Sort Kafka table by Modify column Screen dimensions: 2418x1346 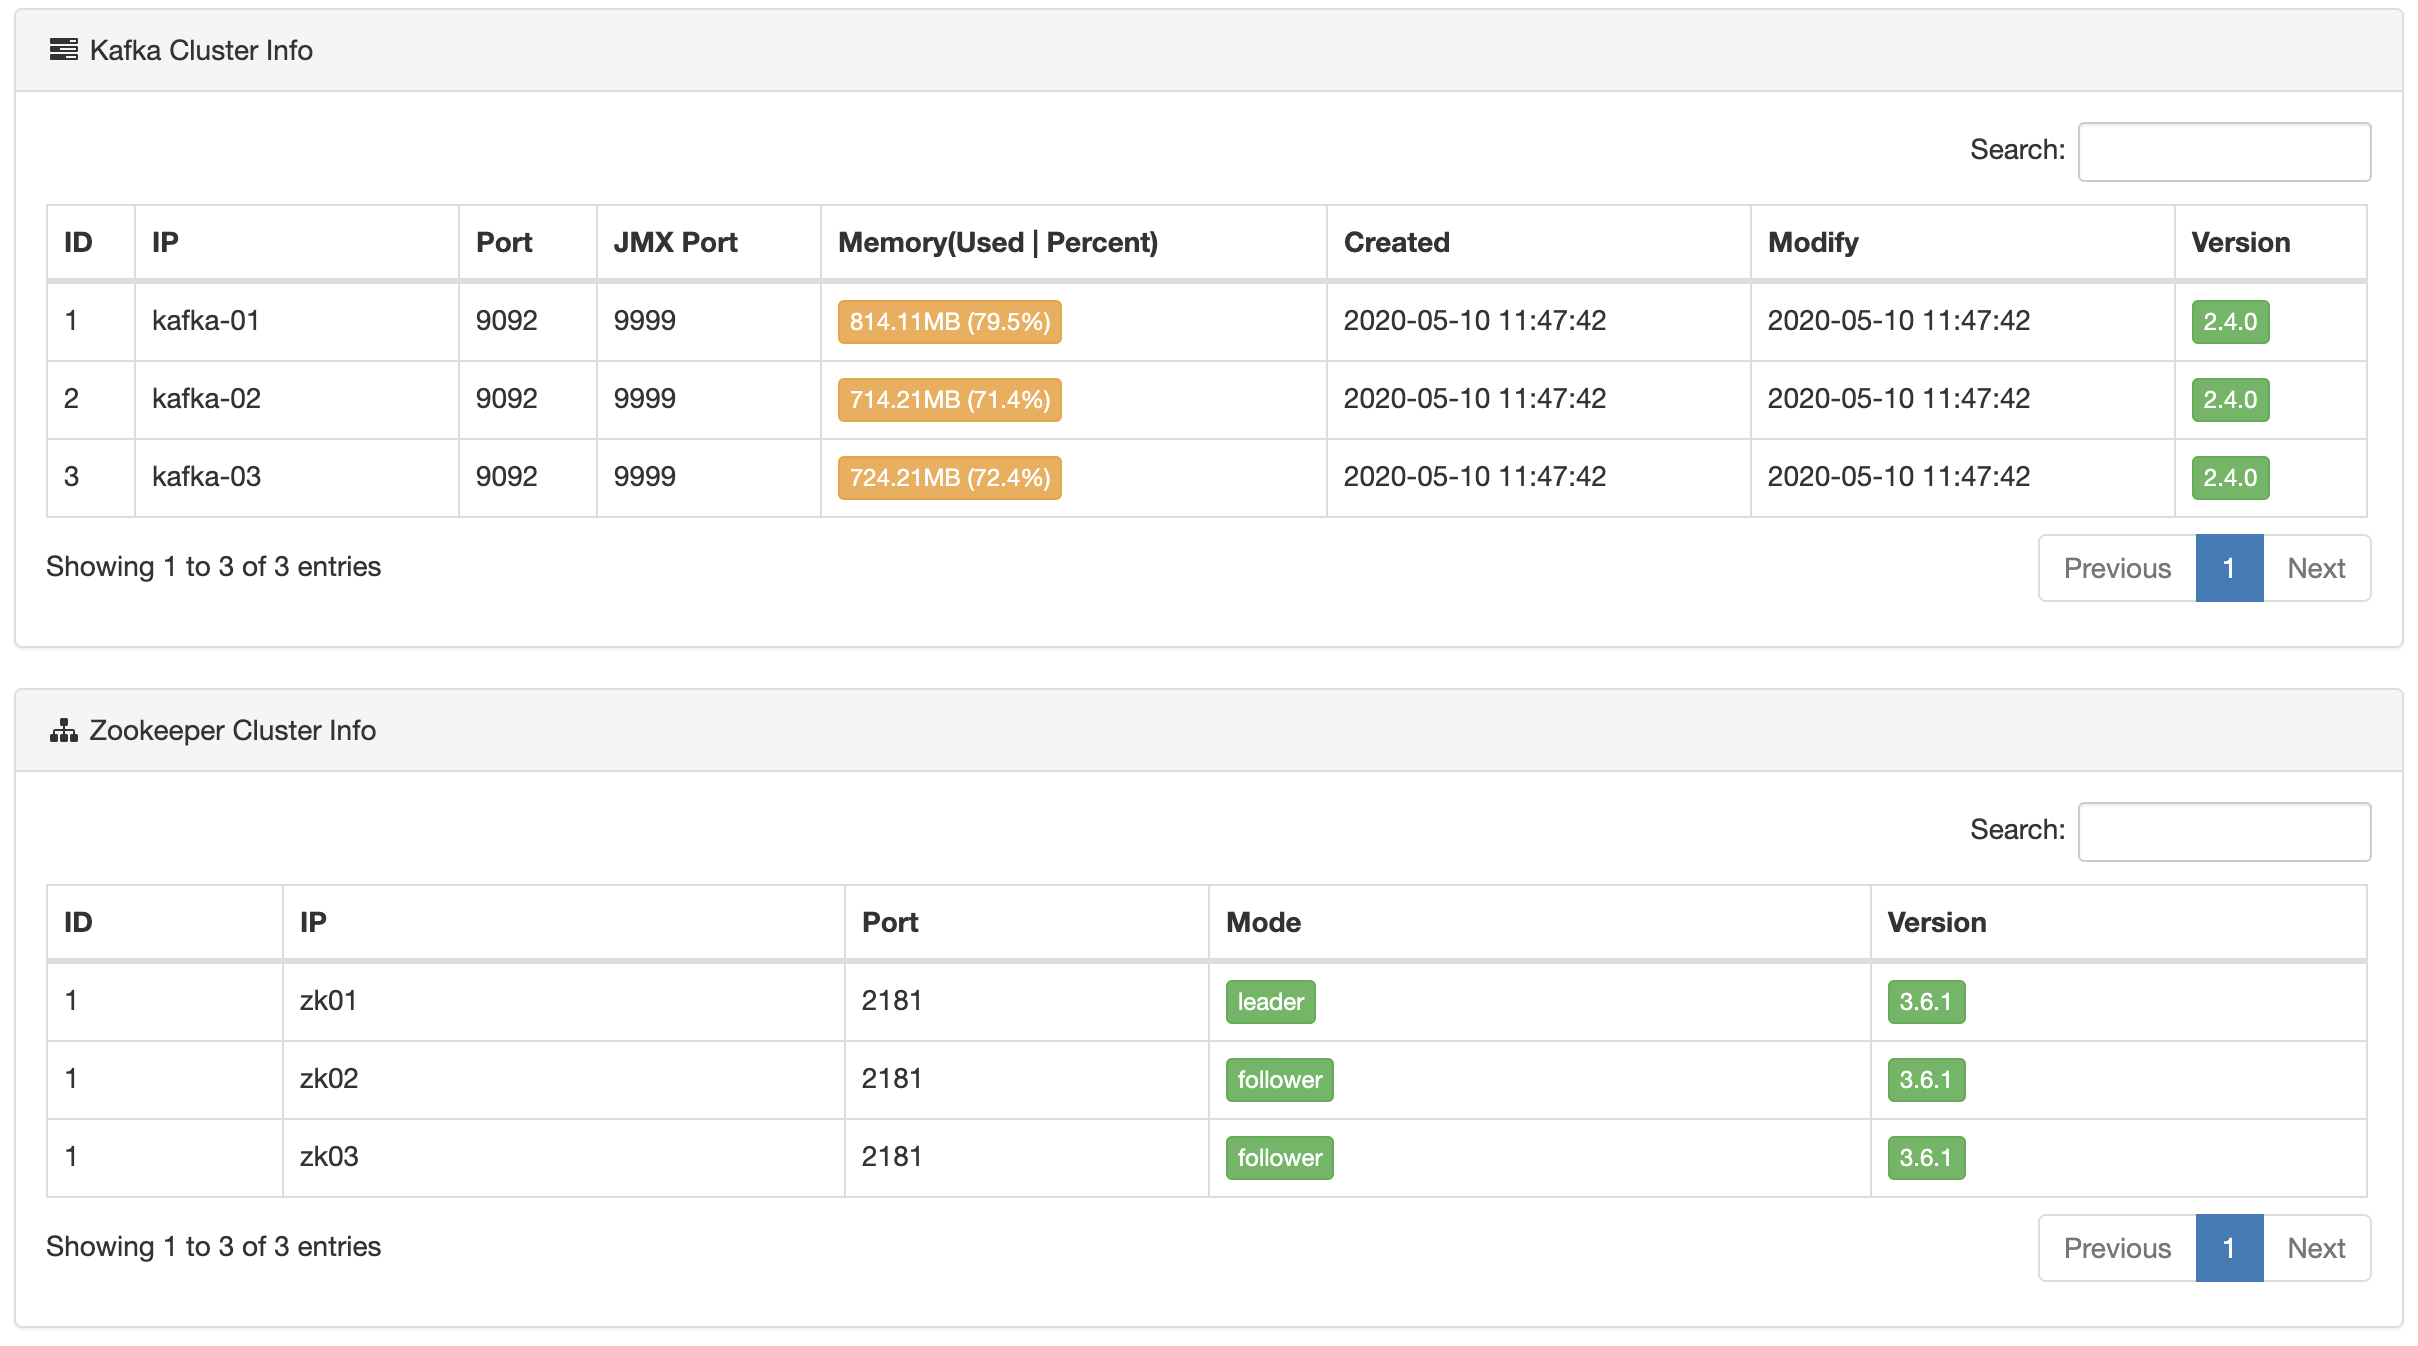(1963, 242)
